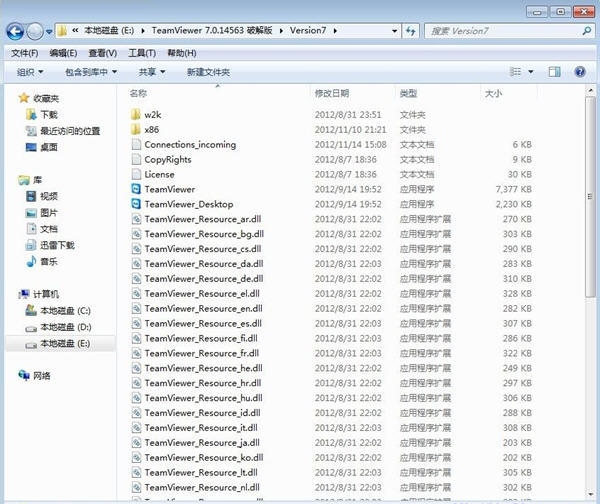Select the TeamViewer_Resource_el.dll file icon
The width and height of the screenshot is (600, 504).
[x=136, y=294]
